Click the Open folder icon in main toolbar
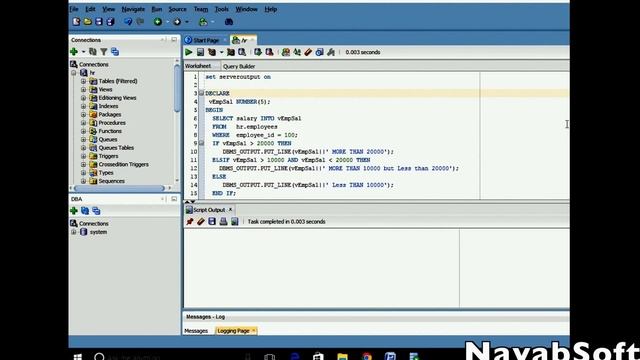This screenshot has height=360, width=640. pyautogui.click(x=87, y=22)
